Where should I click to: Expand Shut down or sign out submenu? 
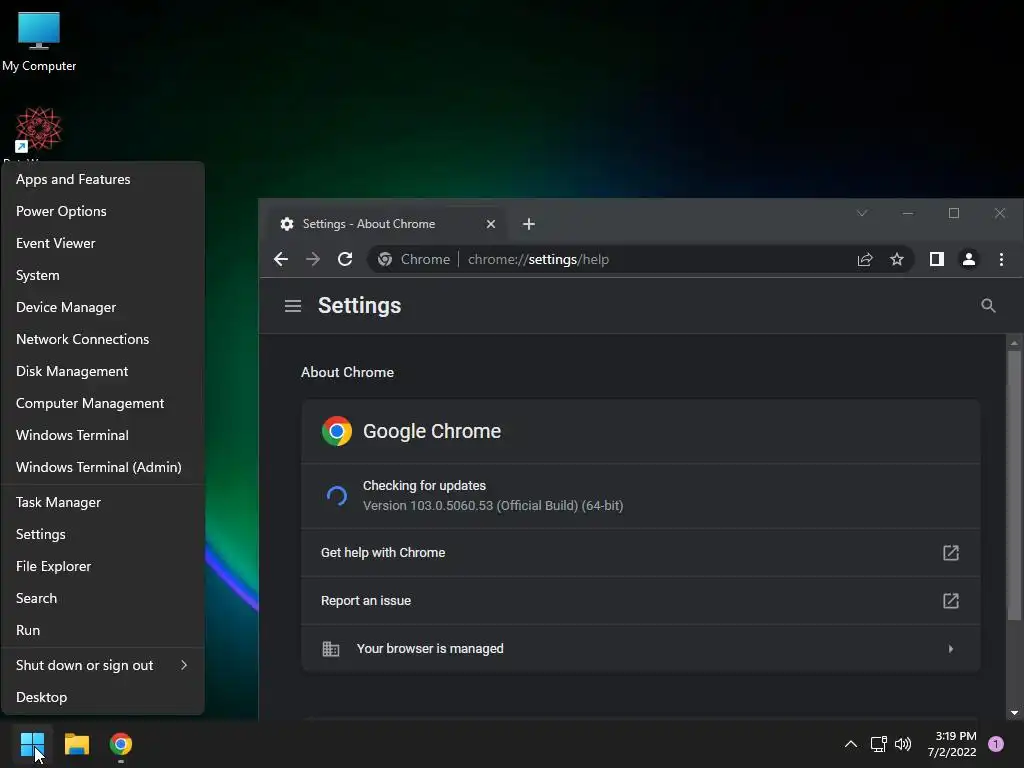[x=184, y=665]
